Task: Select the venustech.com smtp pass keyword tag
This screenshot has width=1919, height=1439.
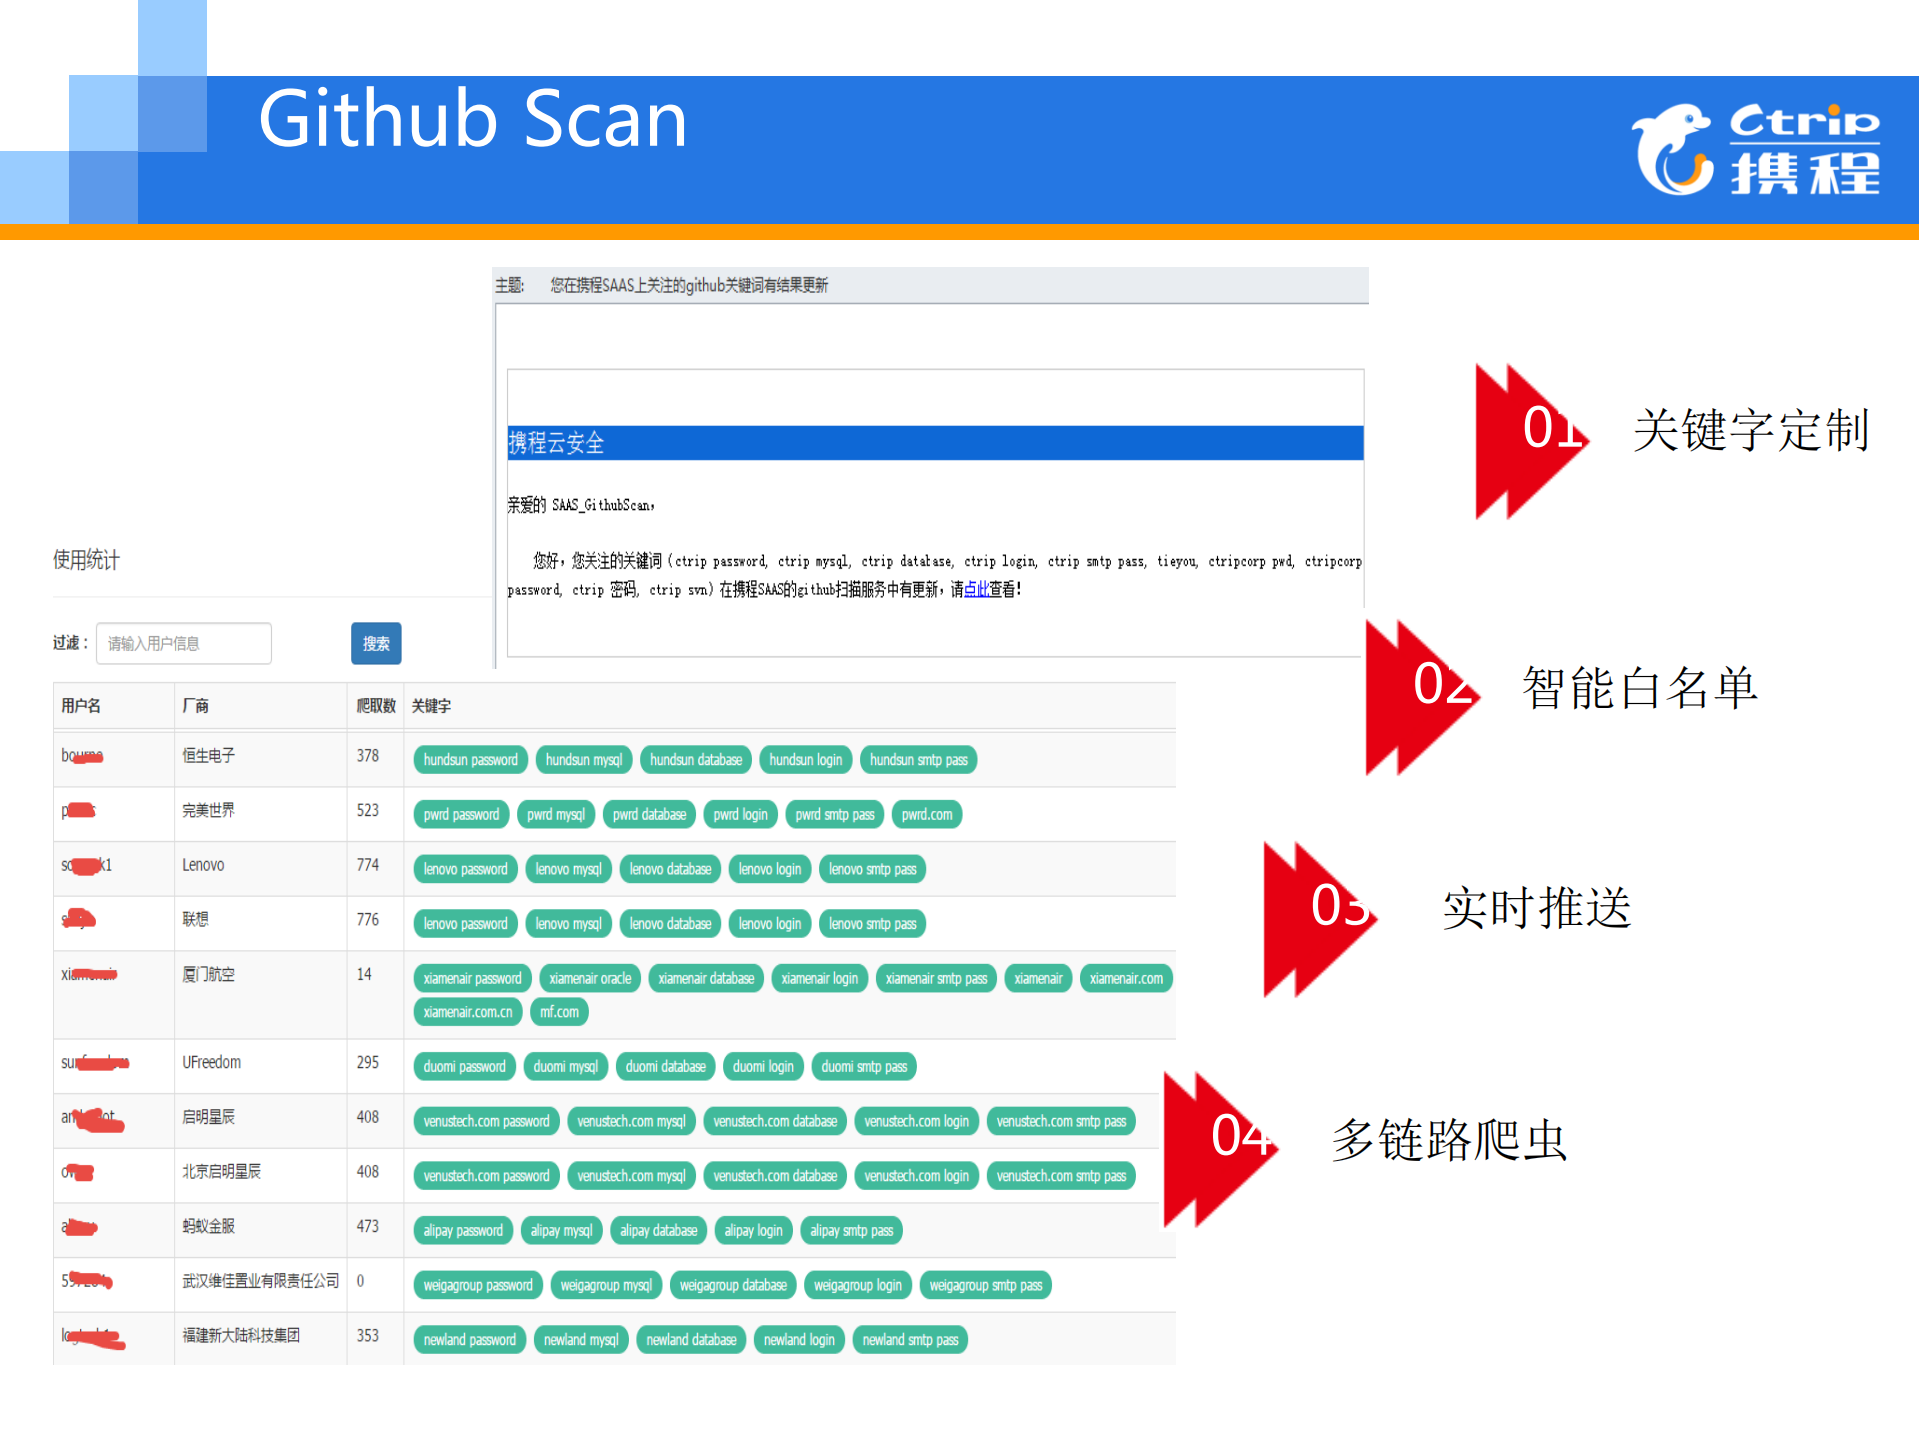Action: click(x=1061, y=1121)
